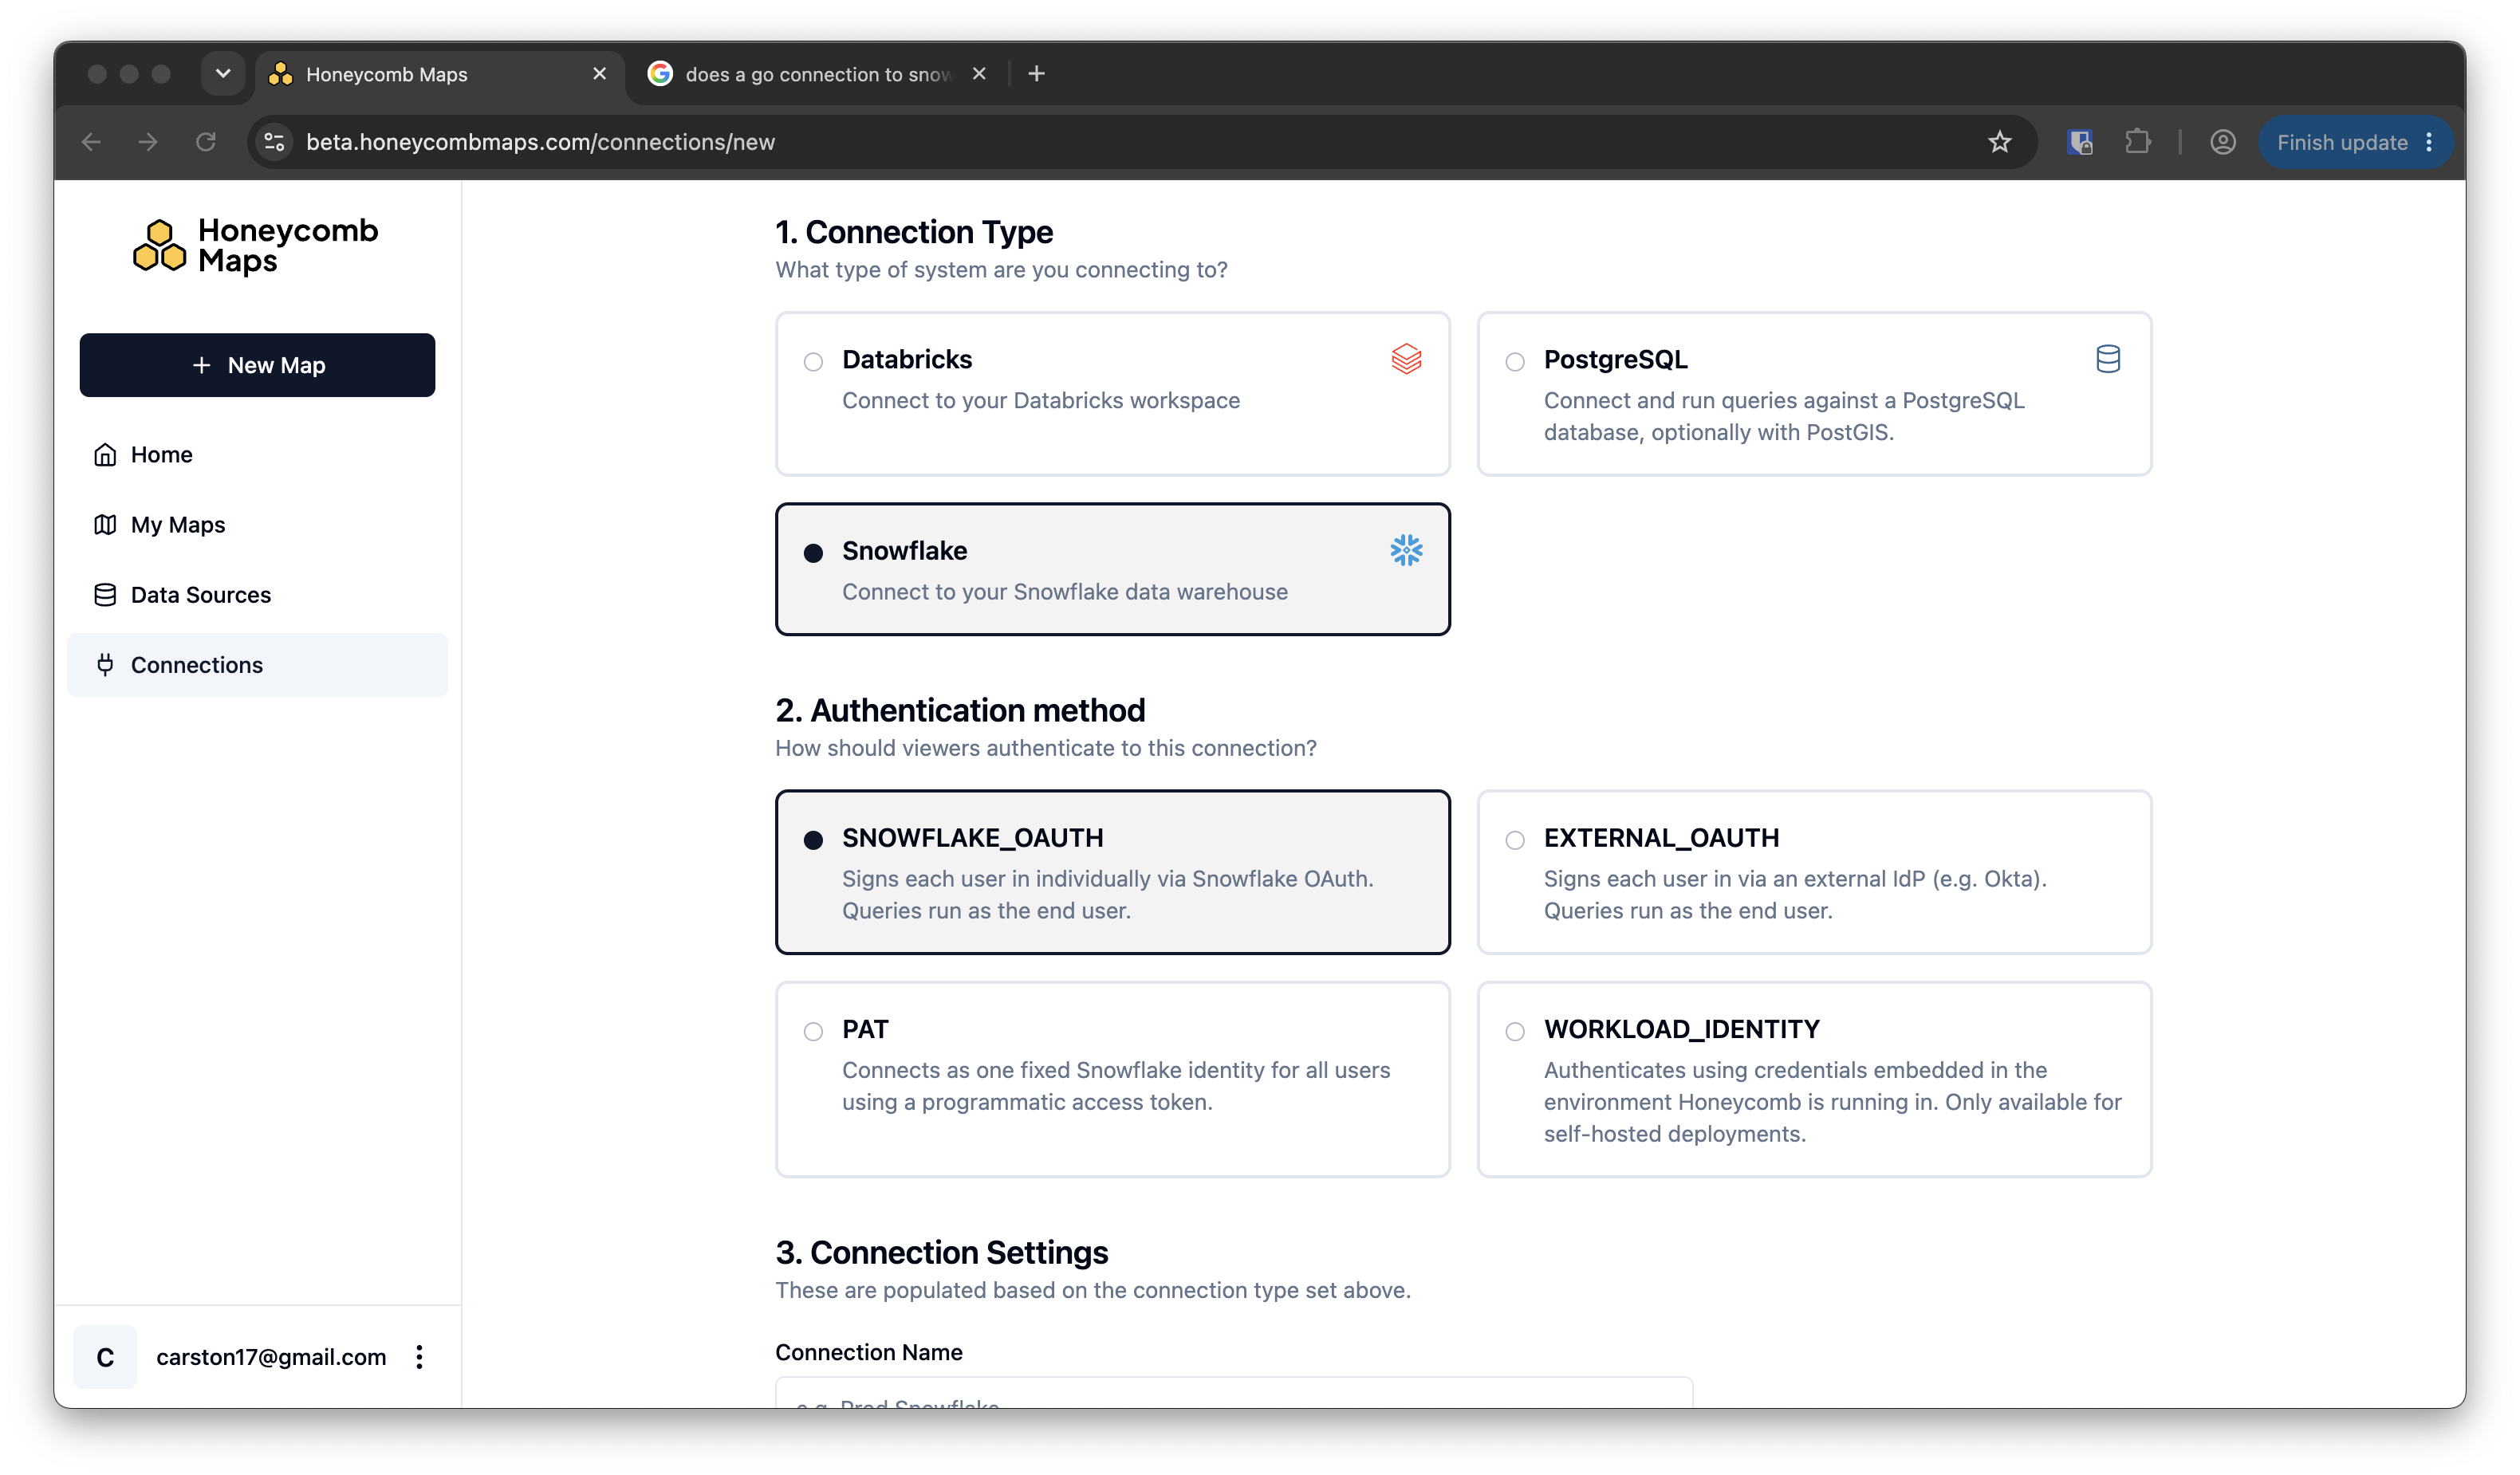Click the Connections plug icon
This screenshot has width=2520, height=1475.
105,664
